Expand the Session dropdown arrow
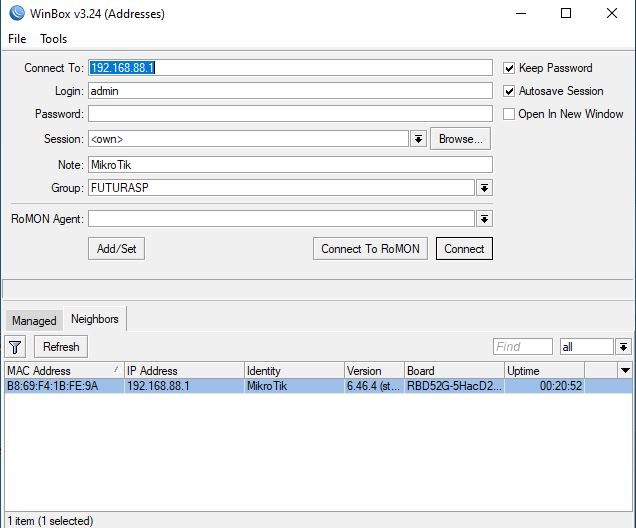636x528 pixels. (x=418, y=139)
